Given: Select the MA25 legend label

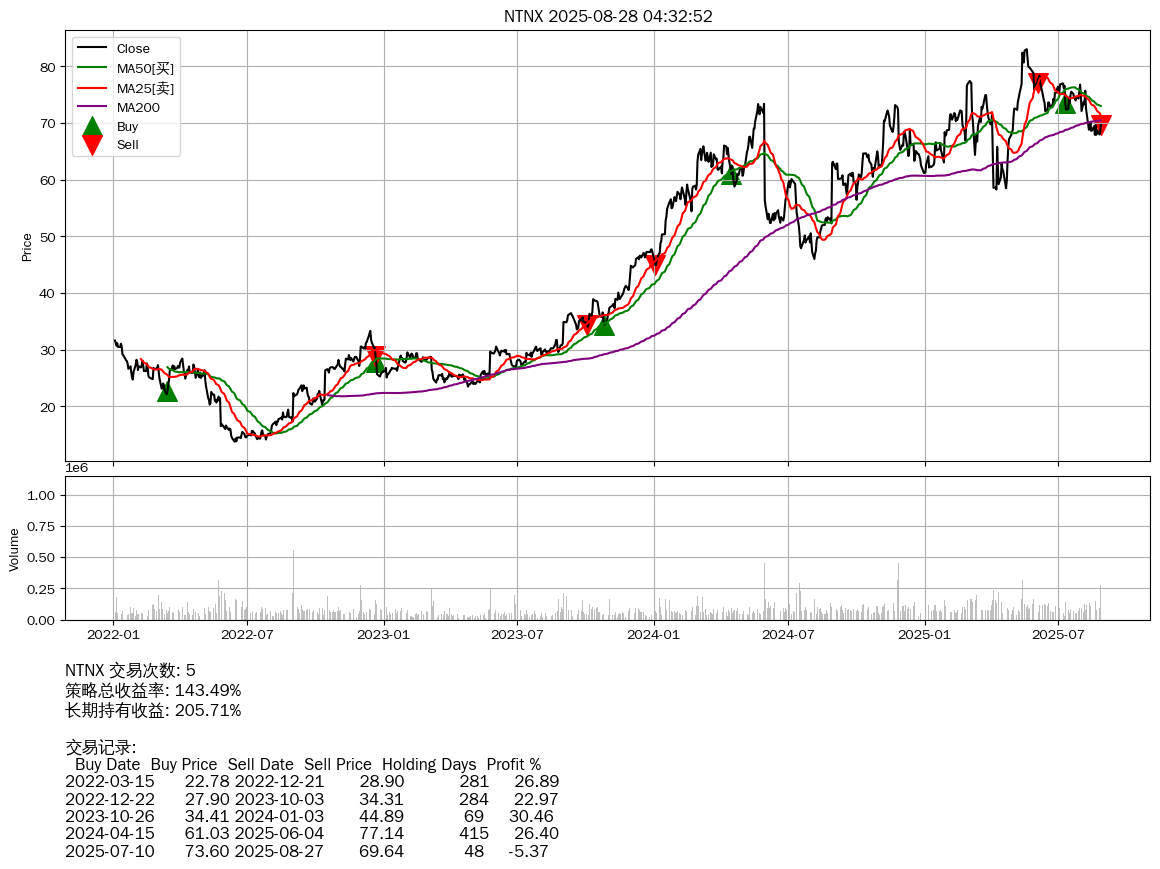Looking at the screenshot, I should click(145, 88).
